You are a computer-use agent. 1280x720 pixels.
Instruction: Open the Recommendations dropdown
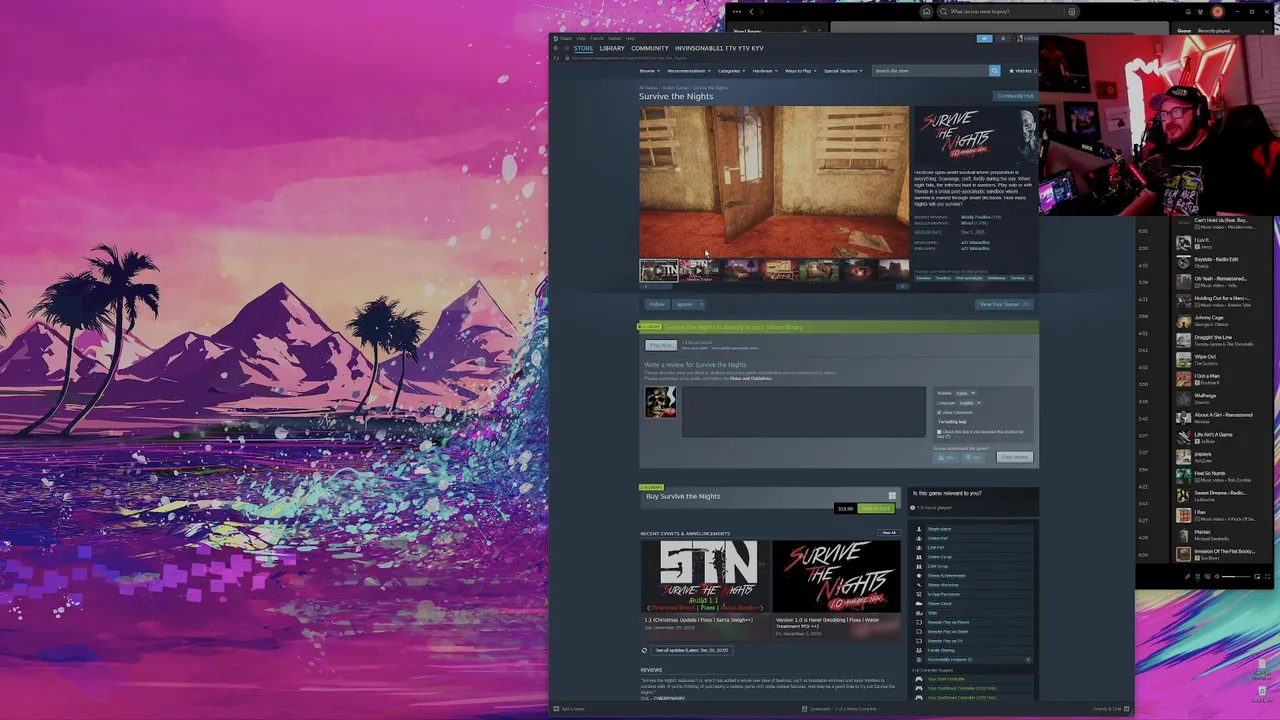(689, 71)
